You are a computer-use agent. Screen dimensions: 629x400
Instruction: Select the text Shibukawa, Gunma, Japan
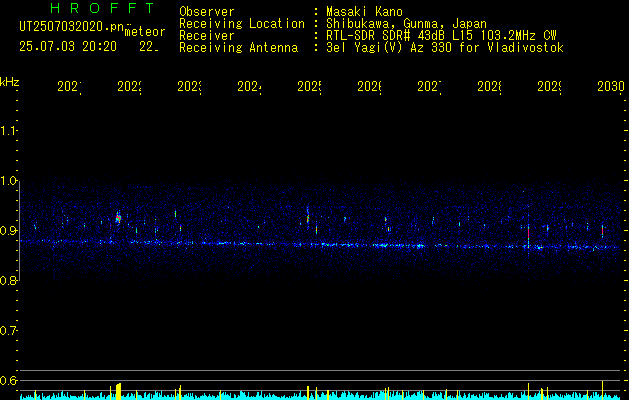[x=406, y=24]
